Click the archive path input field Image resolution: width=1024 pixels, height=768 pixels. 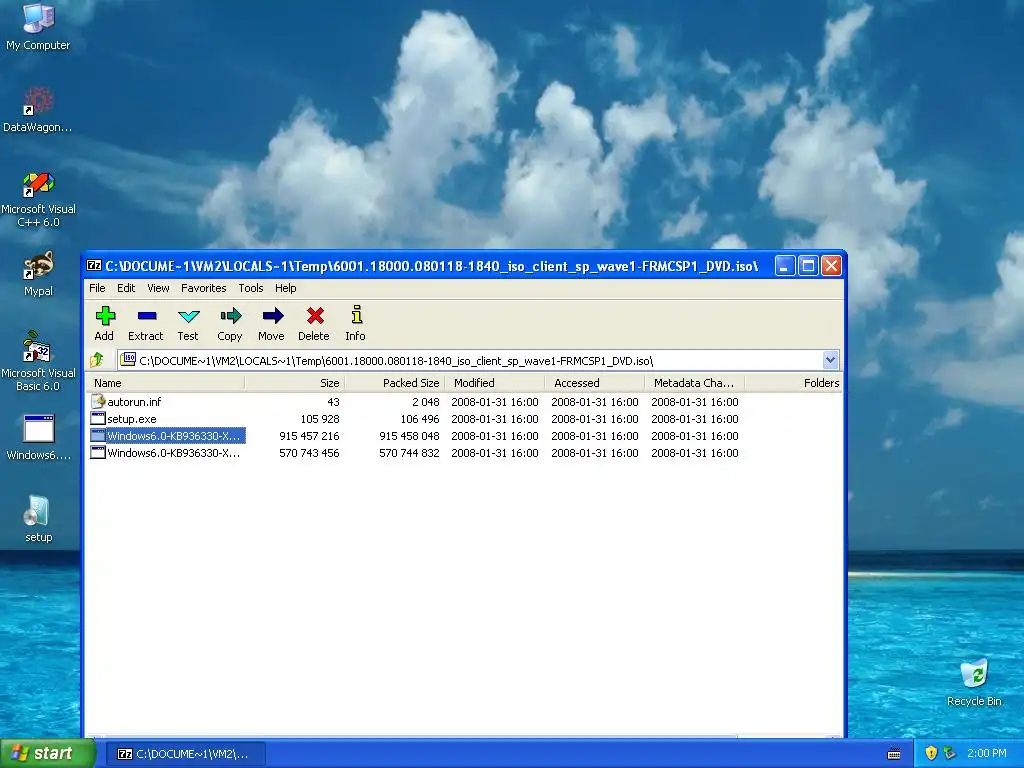(x=470, y=360)
